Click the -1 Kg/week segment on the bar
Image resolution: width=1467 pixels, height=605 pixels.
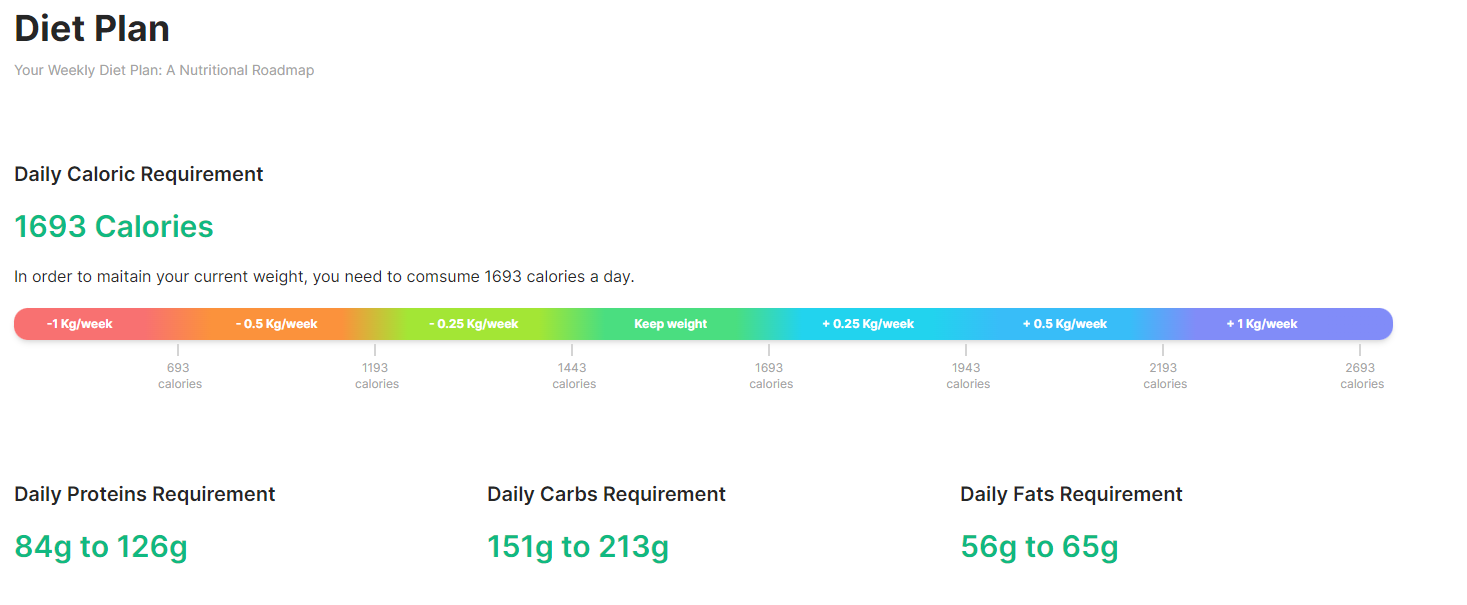80,324
